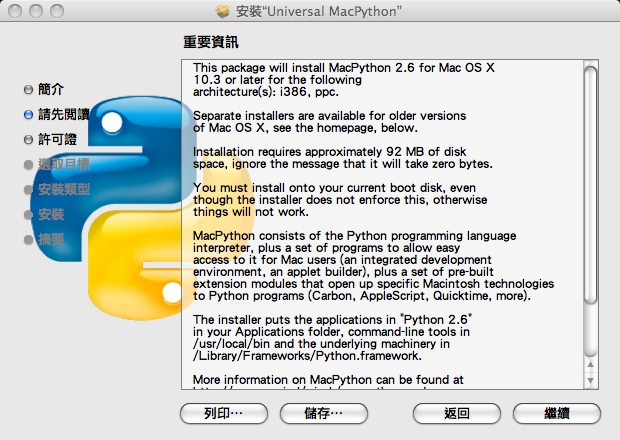Click the line 'architecture(s): i386, ppc.'

[x=266, y=92]
